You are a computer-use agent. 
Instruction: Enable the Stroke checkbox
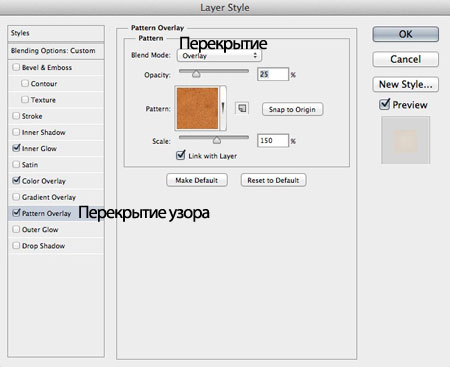pyautogui.click(x=16, y=116)
